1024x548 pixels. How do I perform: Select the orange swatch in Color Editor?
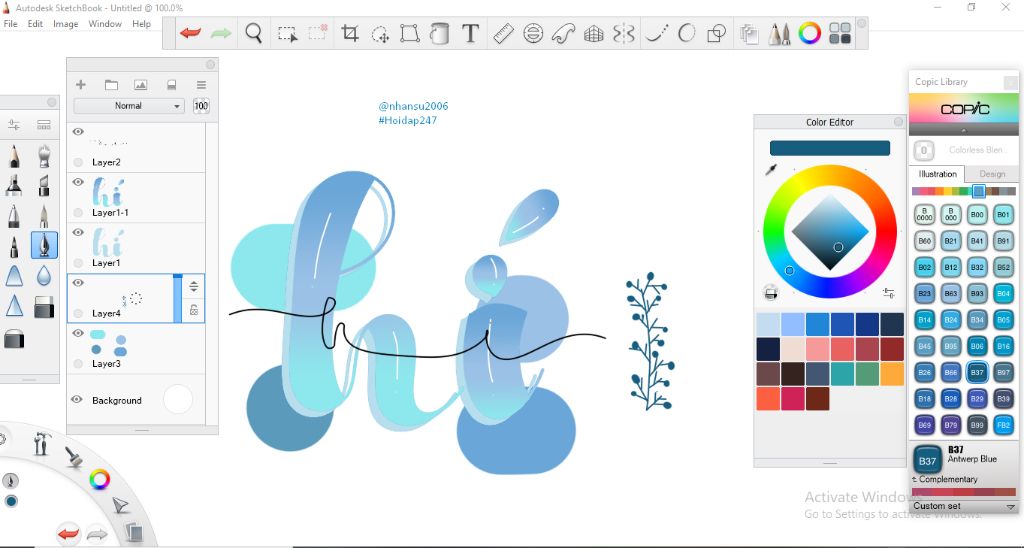point(891,374)
